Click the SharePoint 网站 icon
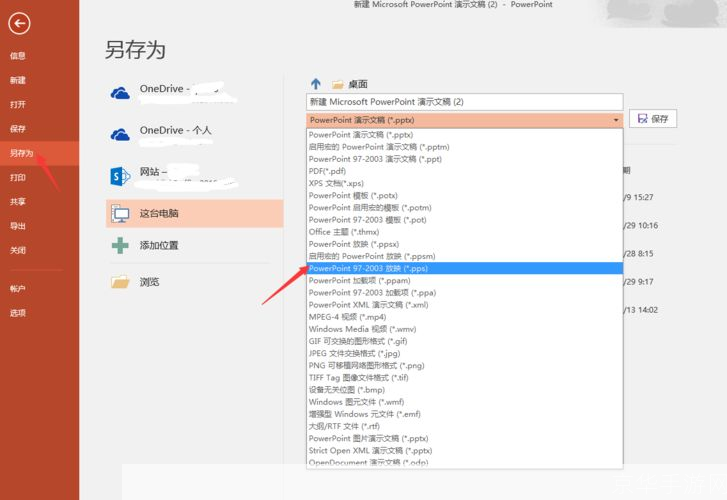The image size is (727, 500). [120, 176]
